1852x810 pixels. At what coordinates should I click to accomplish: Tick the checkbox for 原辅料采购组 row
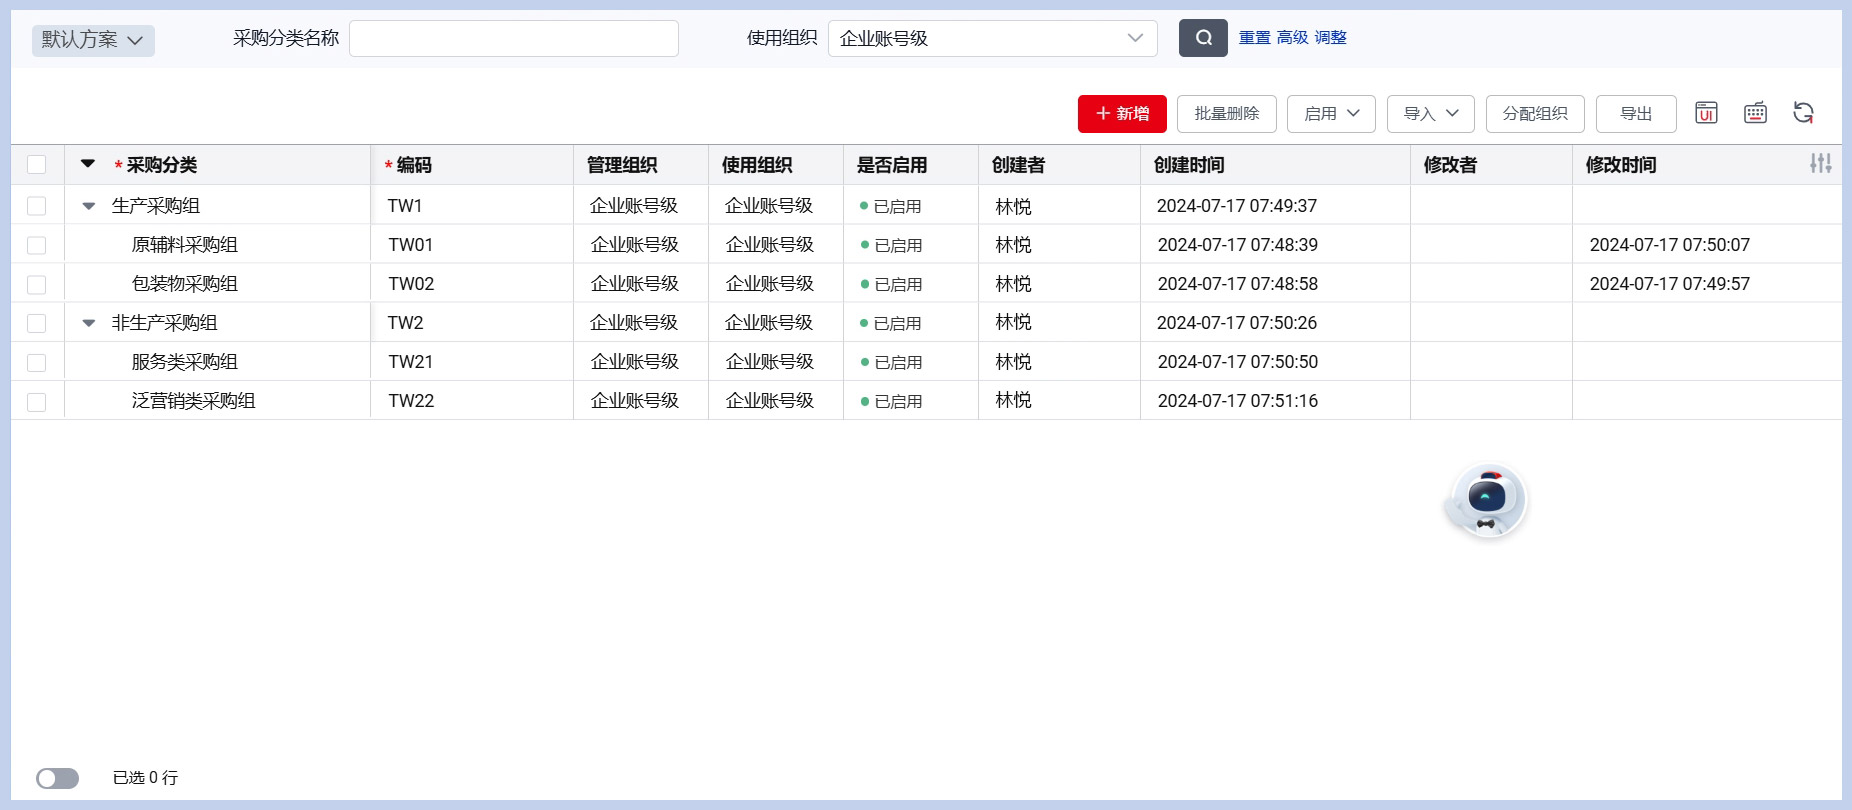pyautogui.click(x=37, y=245)
